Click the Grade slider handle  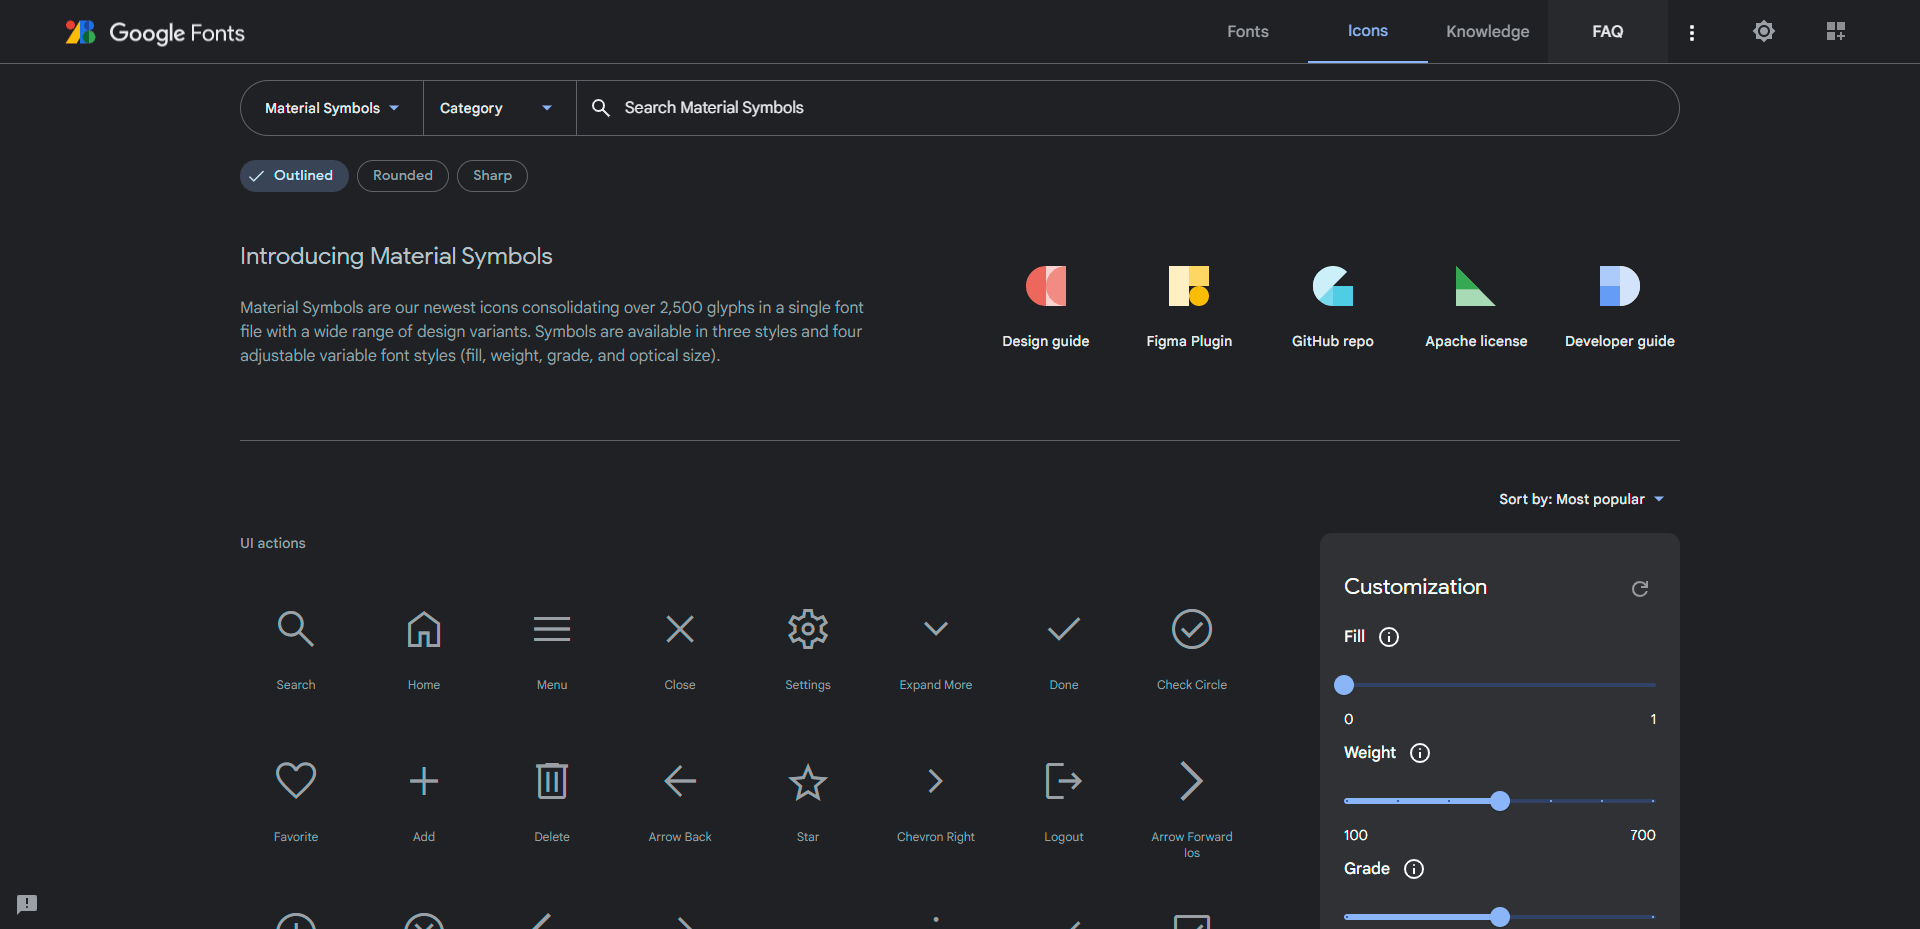tap(1500, 917)
